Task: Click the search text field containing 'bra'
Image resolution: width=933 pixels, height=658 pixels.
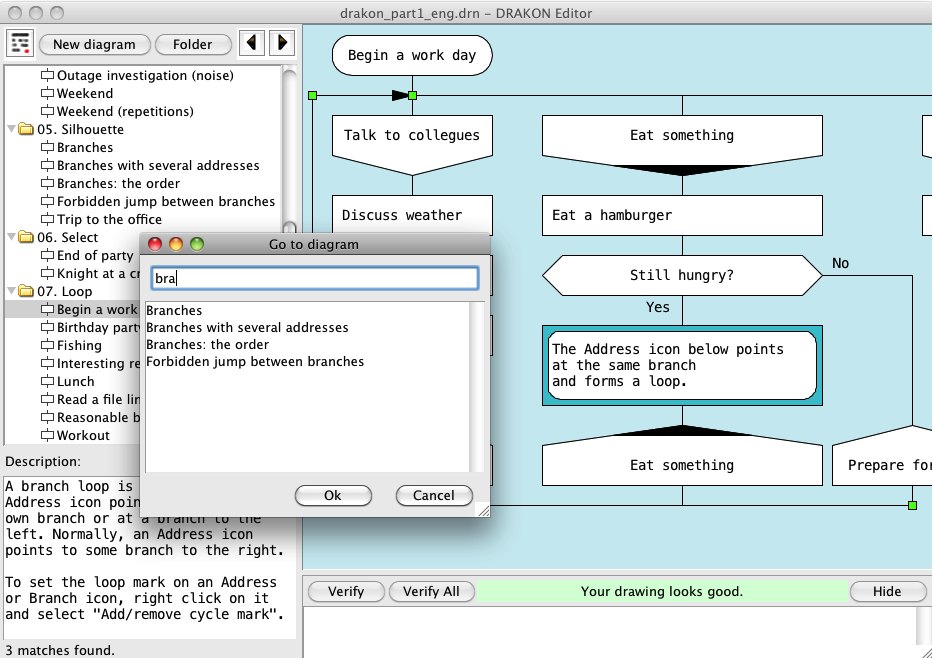Action: click(315, 279)
